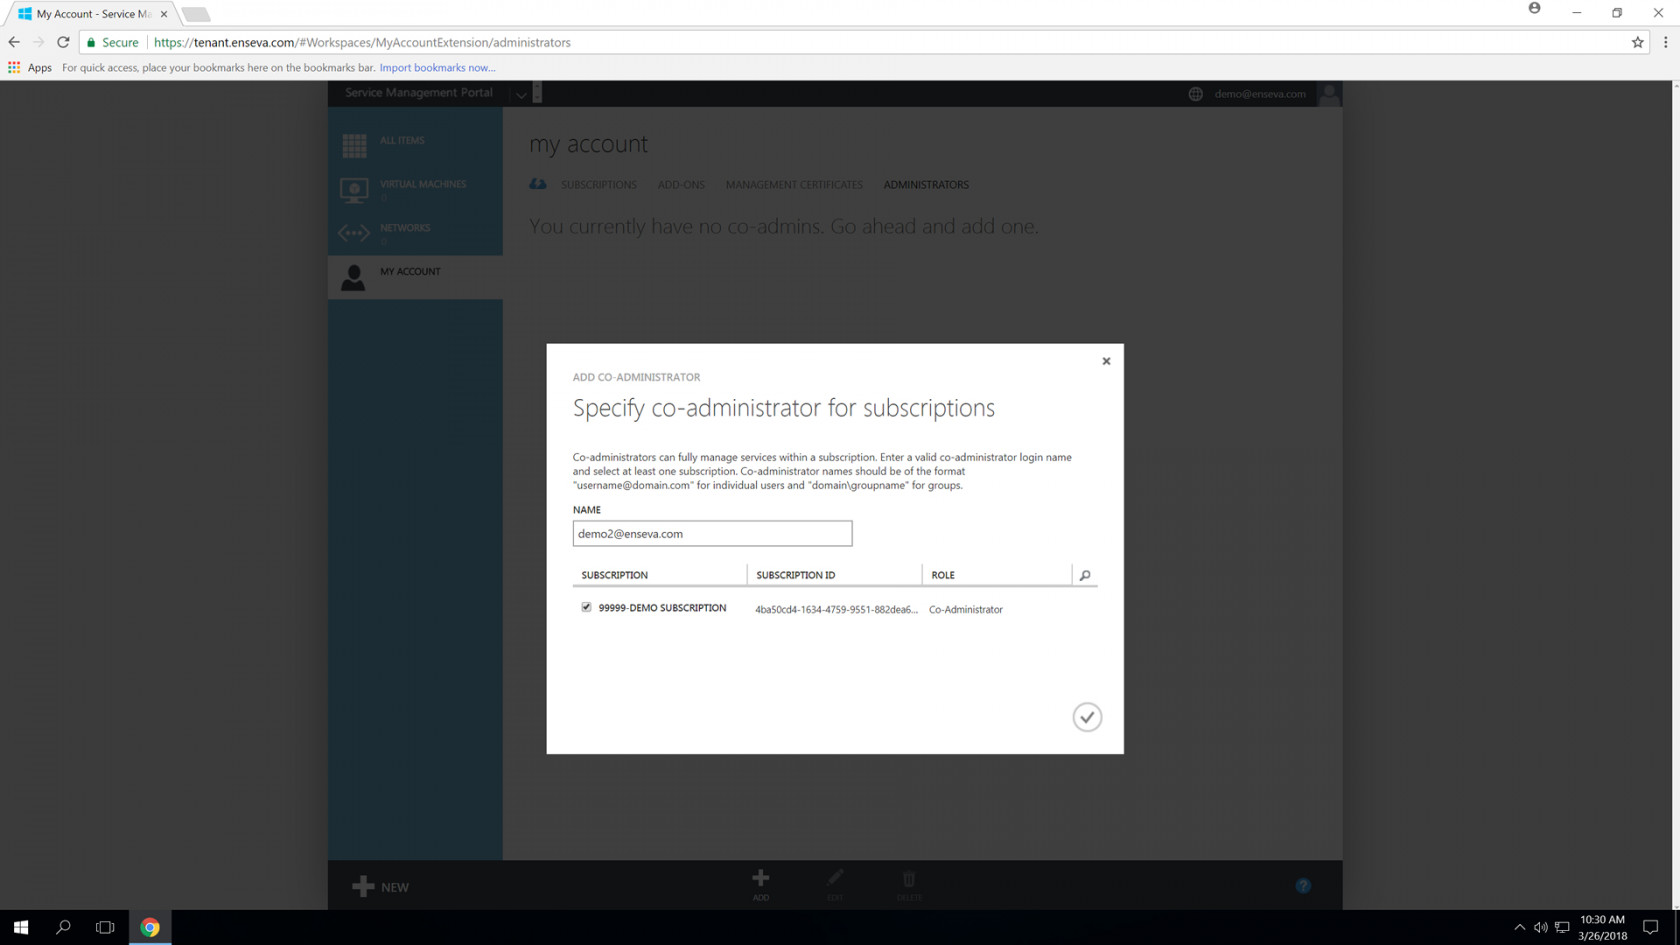Screen dimensions: 1680x945
Task: Click the NEW button in bottom bar
Action: coord(381,887)
